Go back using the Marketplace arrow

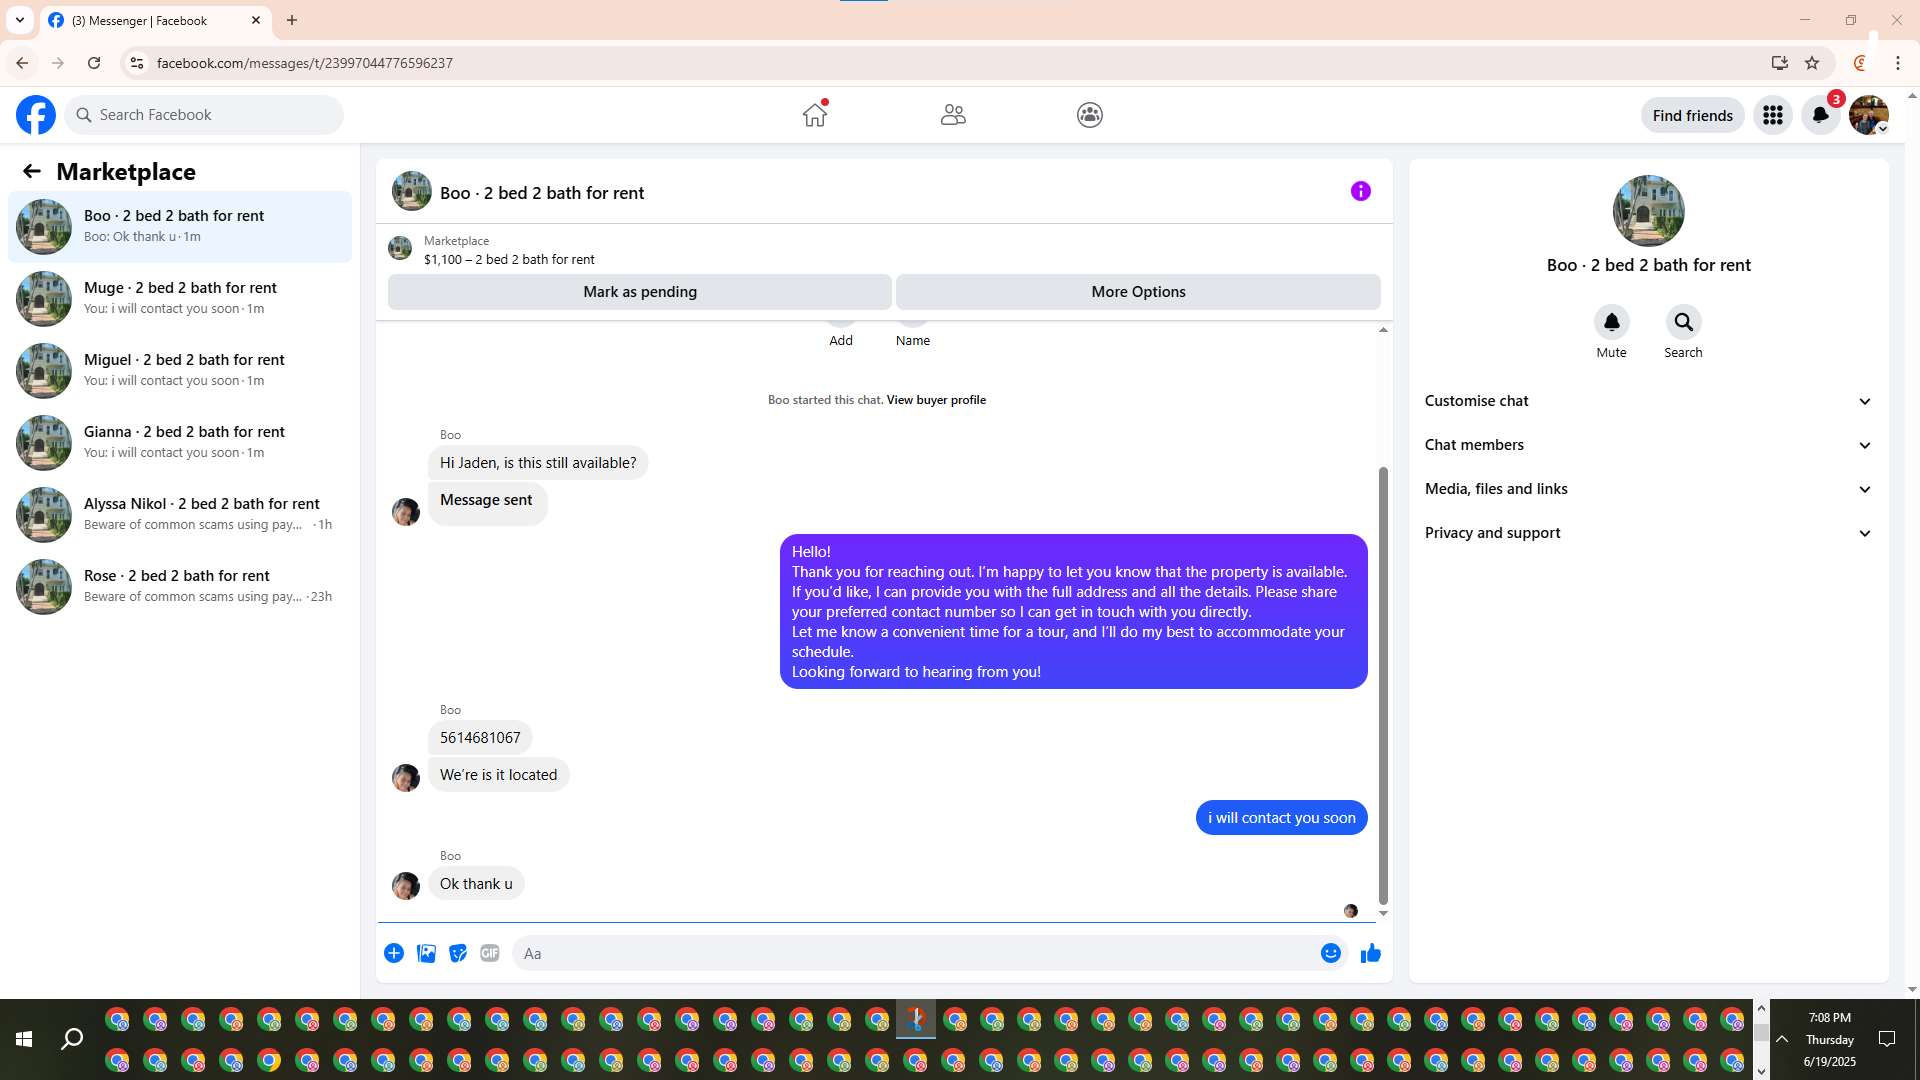(x=32, y=172)
